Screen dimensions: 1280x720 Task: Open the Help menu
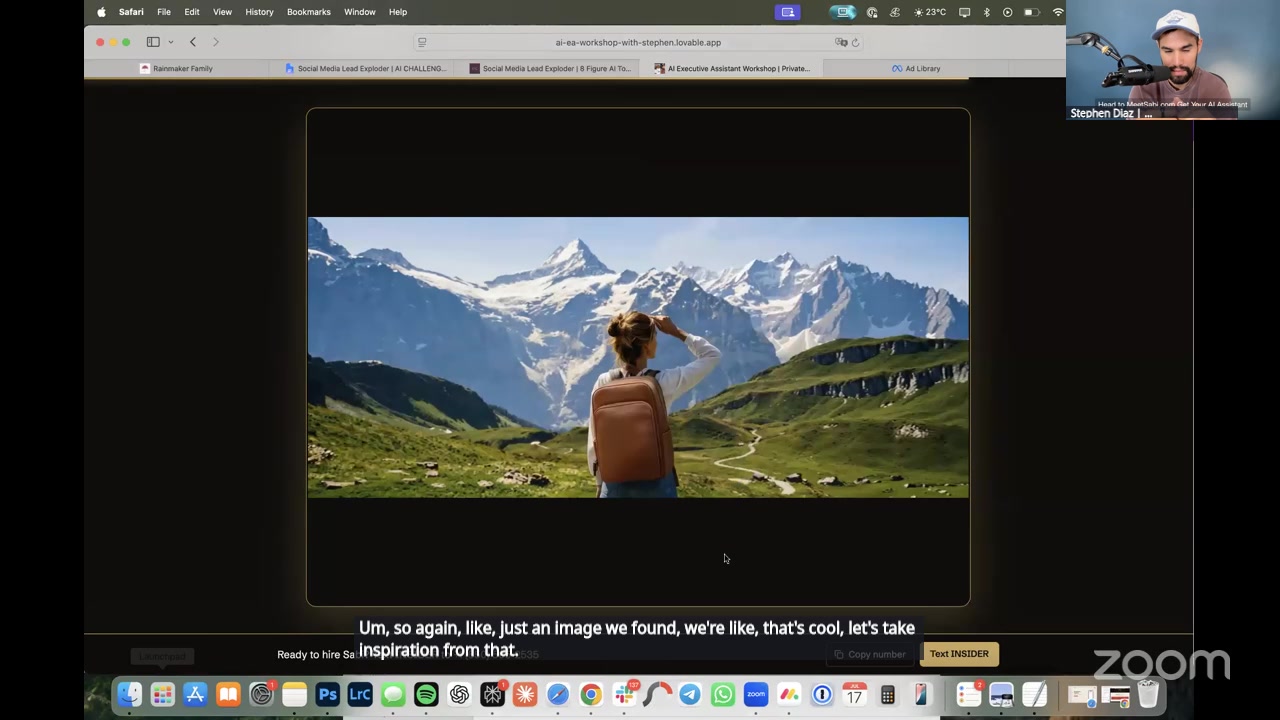click(x=398, y=12)
